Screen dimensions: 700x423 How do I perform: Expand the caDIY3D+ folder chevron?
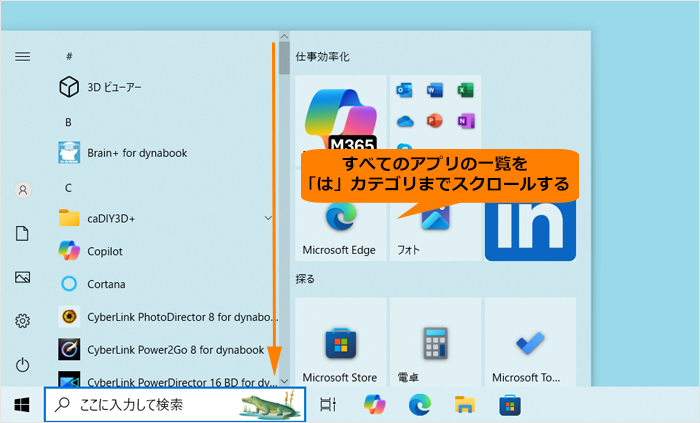[268, 218]
